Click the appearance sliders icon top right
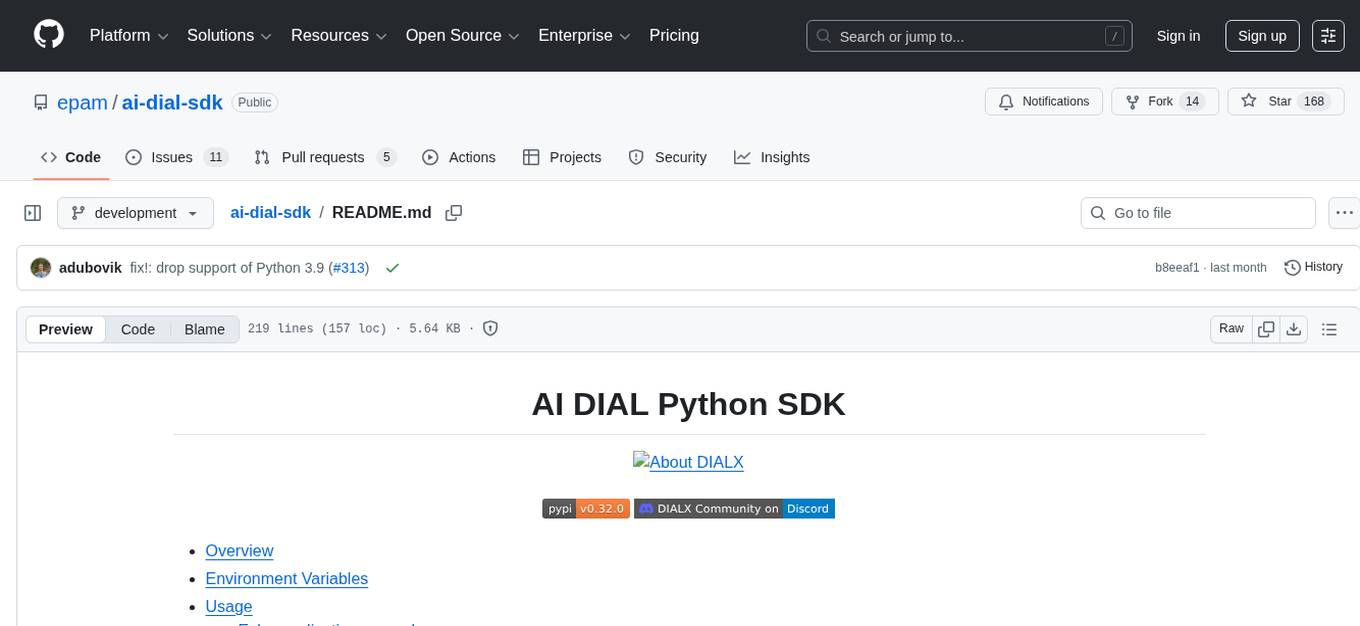This screenshot has height=626, width=1360. (1327, 35)
